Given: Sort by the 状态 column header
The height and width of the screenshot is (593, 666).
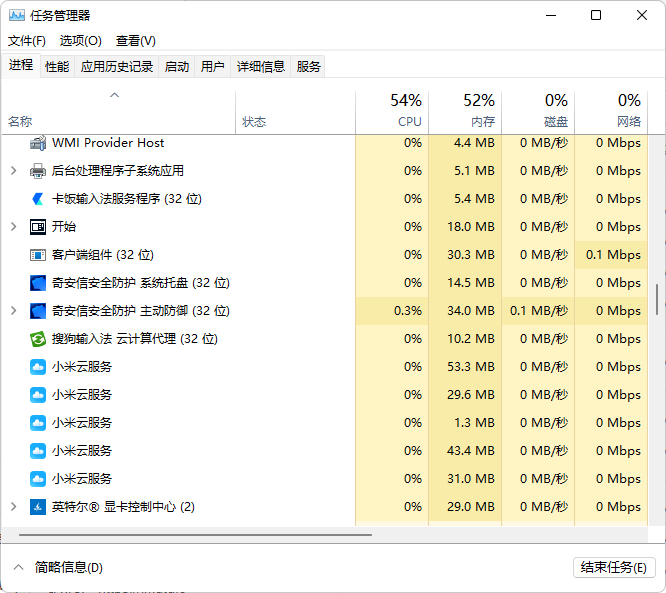Looking at the screenshot, I should [295, 112].
